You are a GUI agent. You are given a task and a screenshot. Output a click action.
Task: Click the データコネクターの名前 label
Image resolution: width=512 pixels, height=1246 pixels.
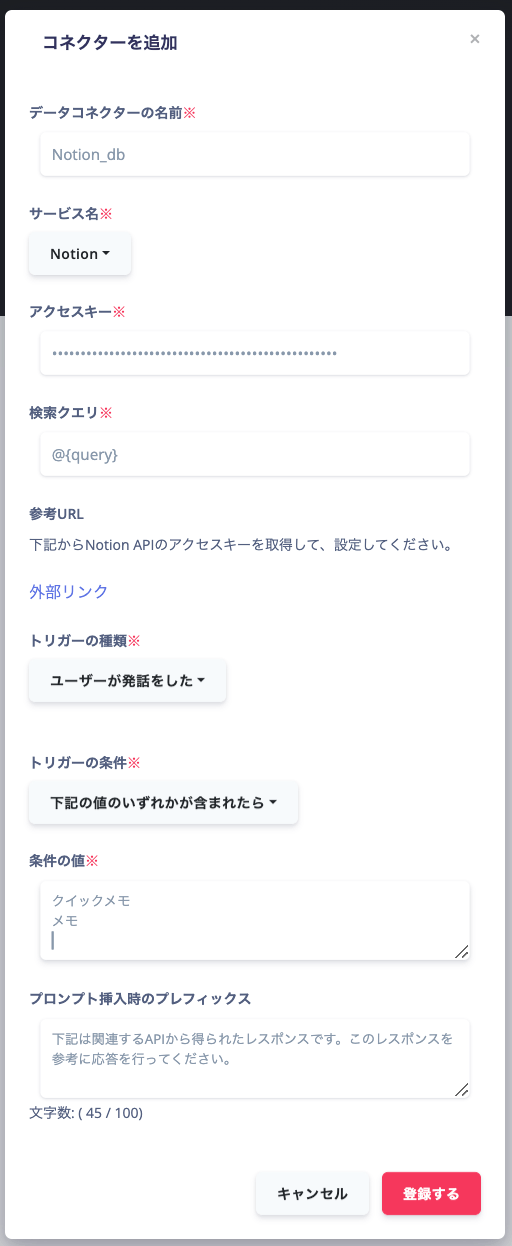[112, 113]
